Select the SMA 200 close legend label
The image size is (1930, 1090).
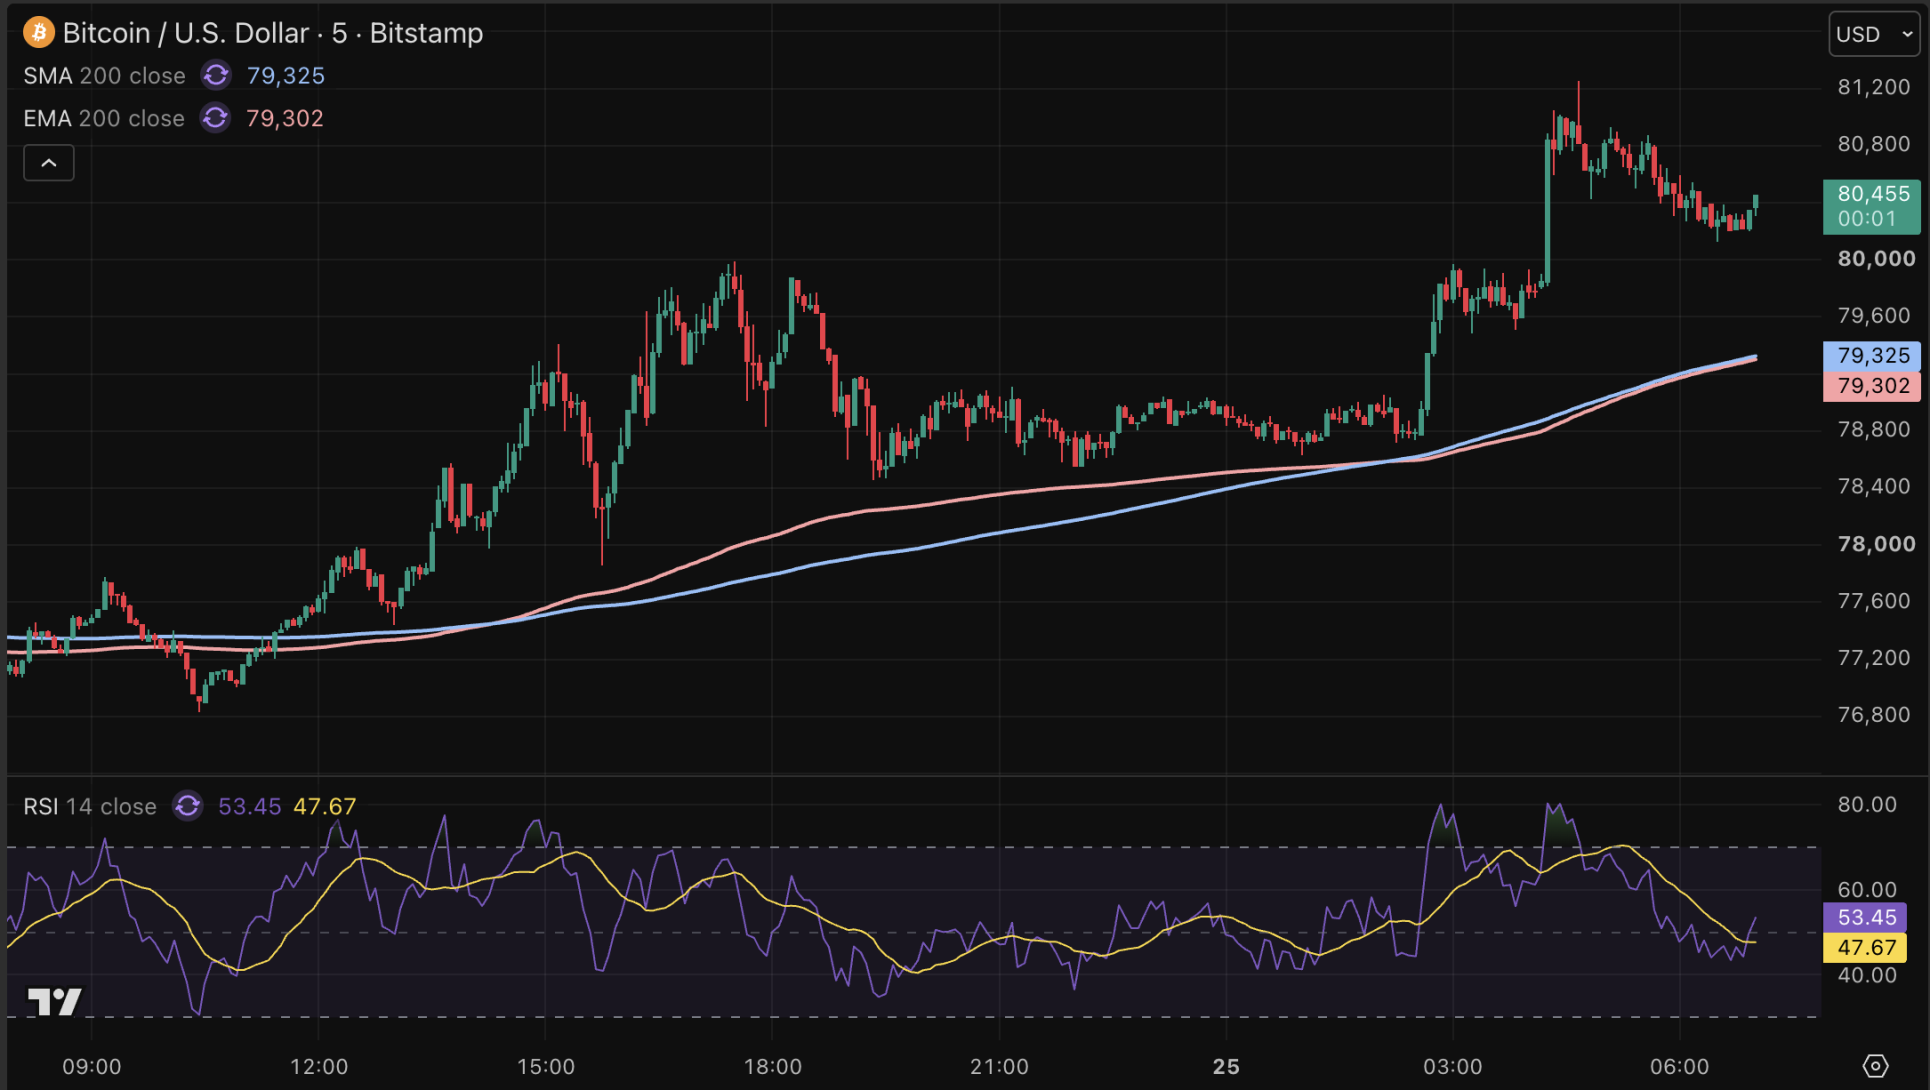[105, 76]
